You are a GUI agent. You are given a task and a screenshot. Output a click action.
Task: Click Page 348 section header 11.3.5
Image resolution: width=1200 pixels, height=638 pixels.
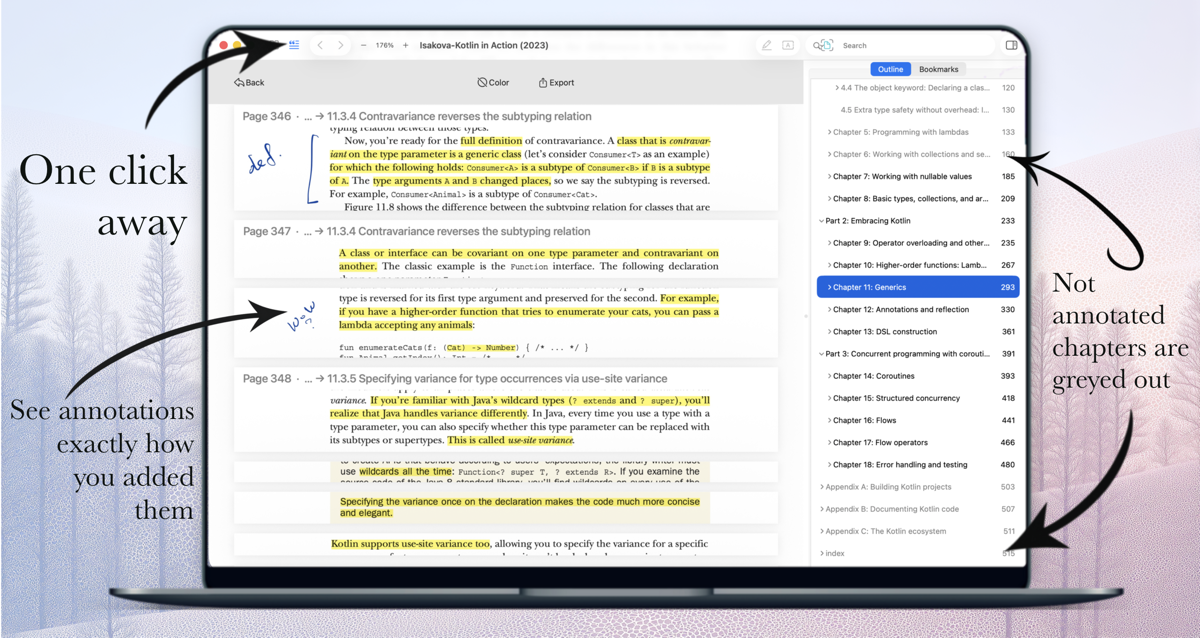[455, 379]
